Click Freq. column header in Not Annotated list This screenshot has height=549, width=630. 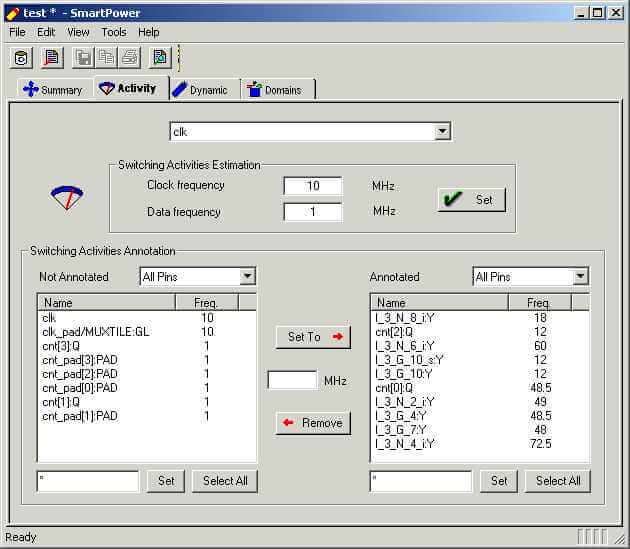coord(207,303)
